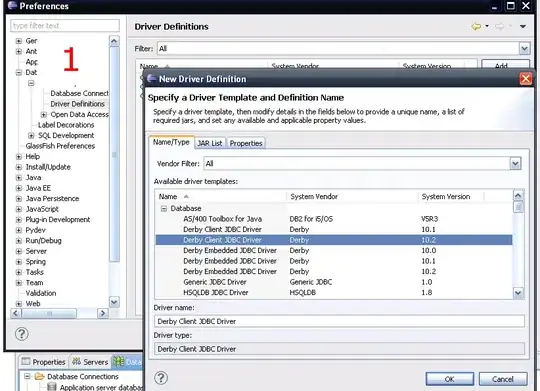Click the help icon in Preferences window

pos(22,334)
